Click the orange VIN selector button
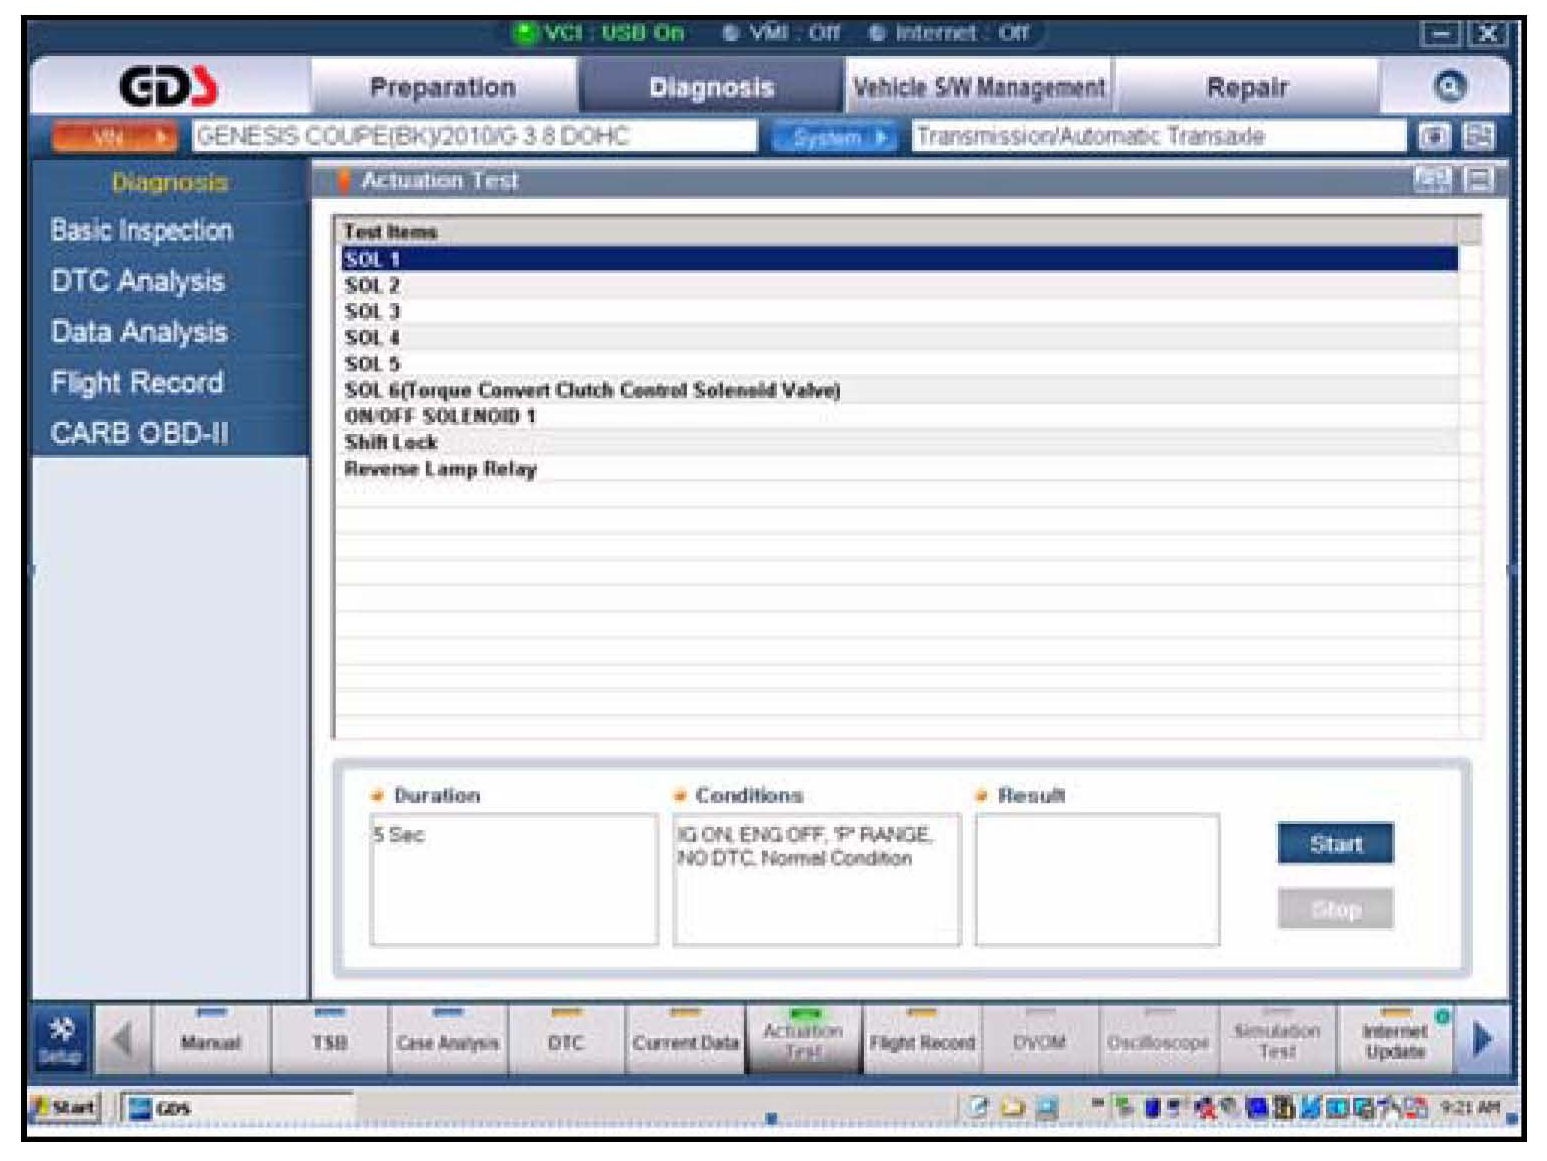The image size is (1547, 1161). click(114, 137)
